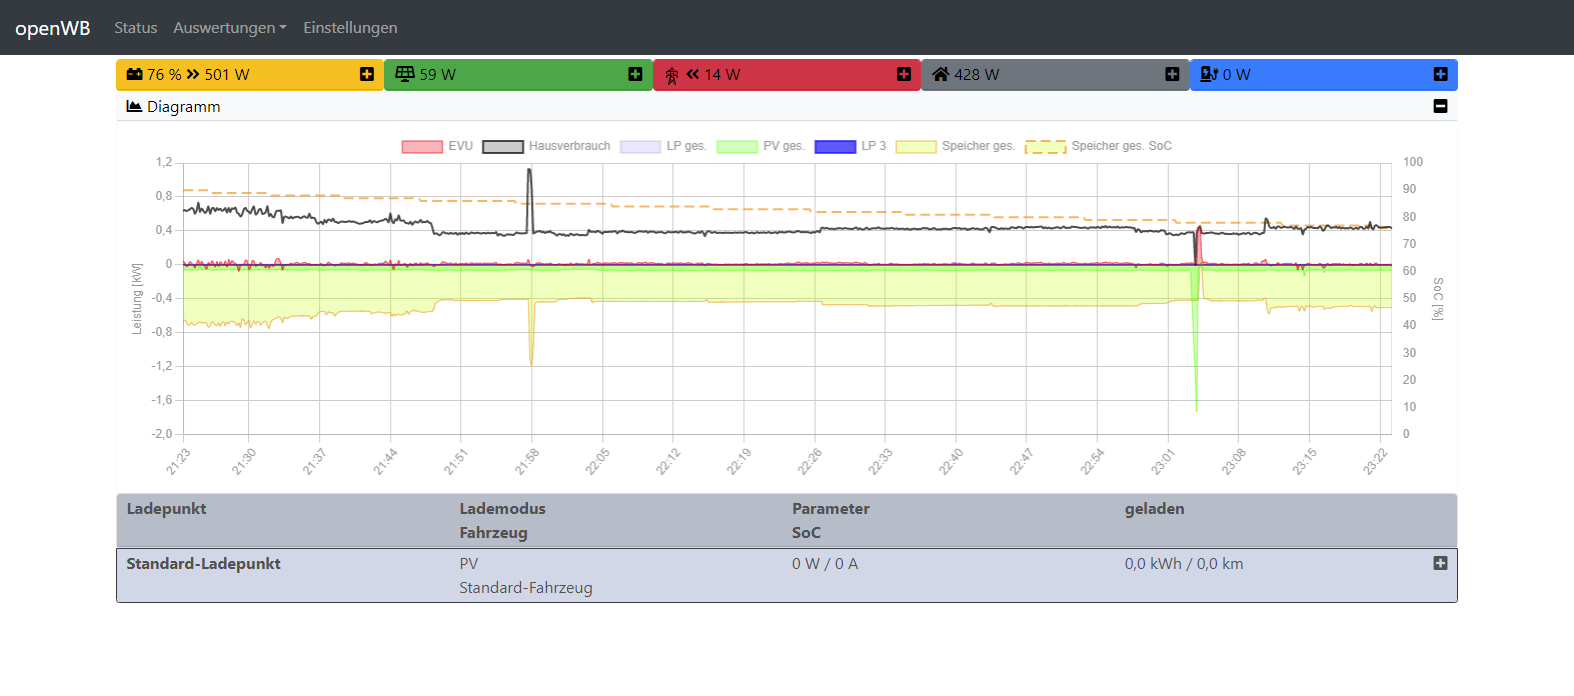Expand the yellow battery storage card
The image size is (1574, 696).
(367, 74)
